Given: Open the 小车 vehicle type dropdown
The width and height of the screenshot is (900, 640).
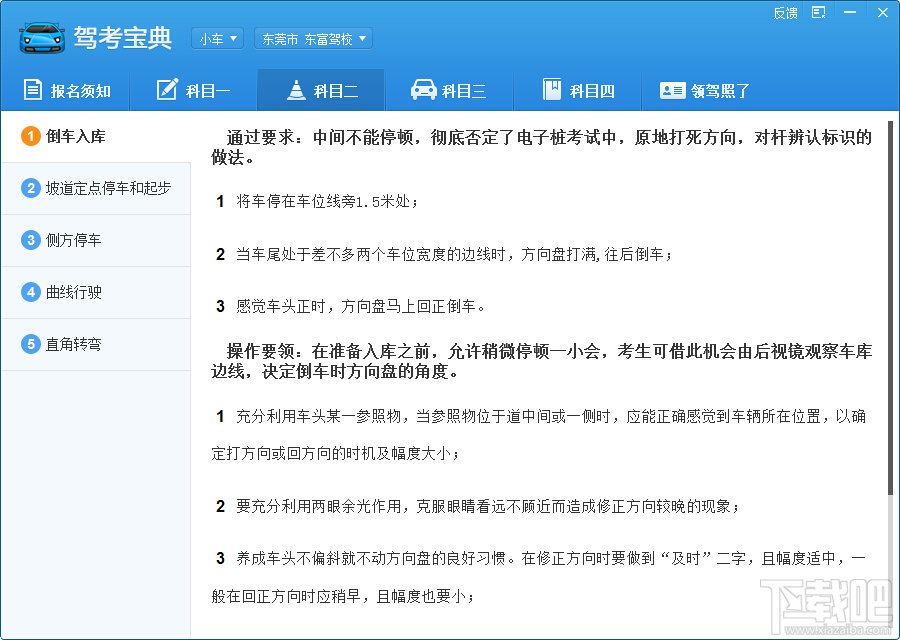Looking at the screenshot, I should pos(217,39).
